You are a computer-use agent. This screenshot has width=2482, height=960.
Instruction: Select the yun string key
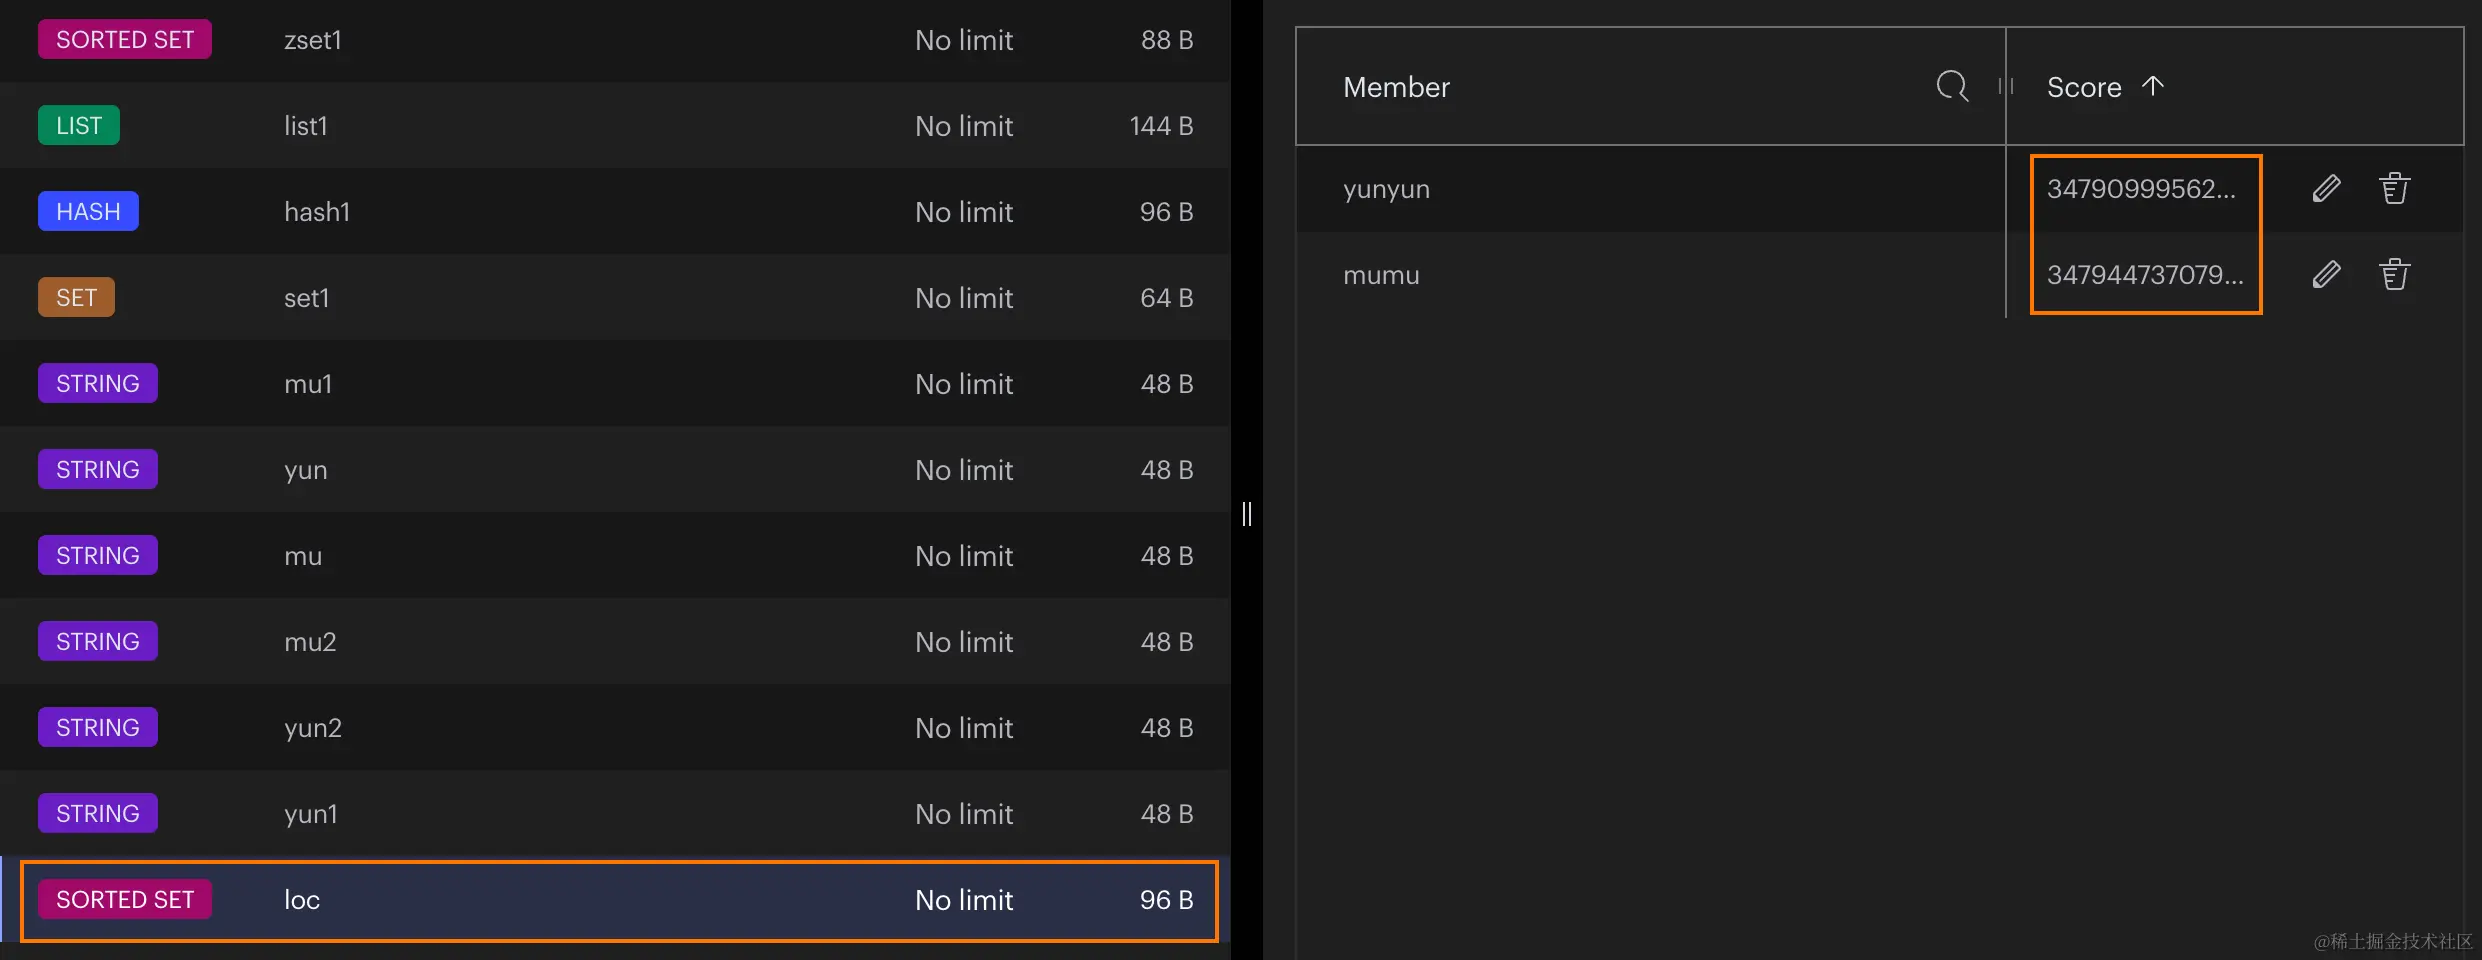pos(615,470)
